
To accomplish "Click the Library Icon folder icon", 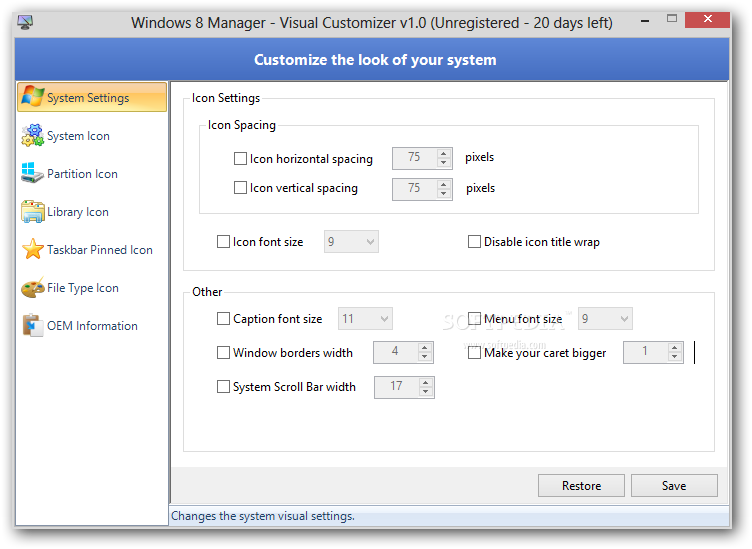I will [x=33, y=211].
